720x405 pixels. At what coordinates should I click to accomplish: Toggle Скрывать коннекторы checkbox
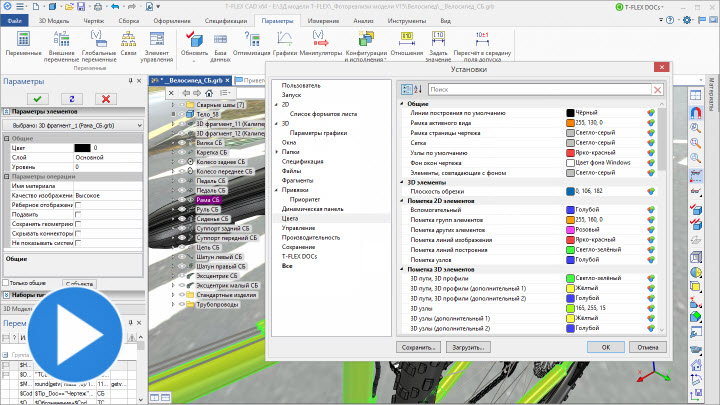point(78,233)
